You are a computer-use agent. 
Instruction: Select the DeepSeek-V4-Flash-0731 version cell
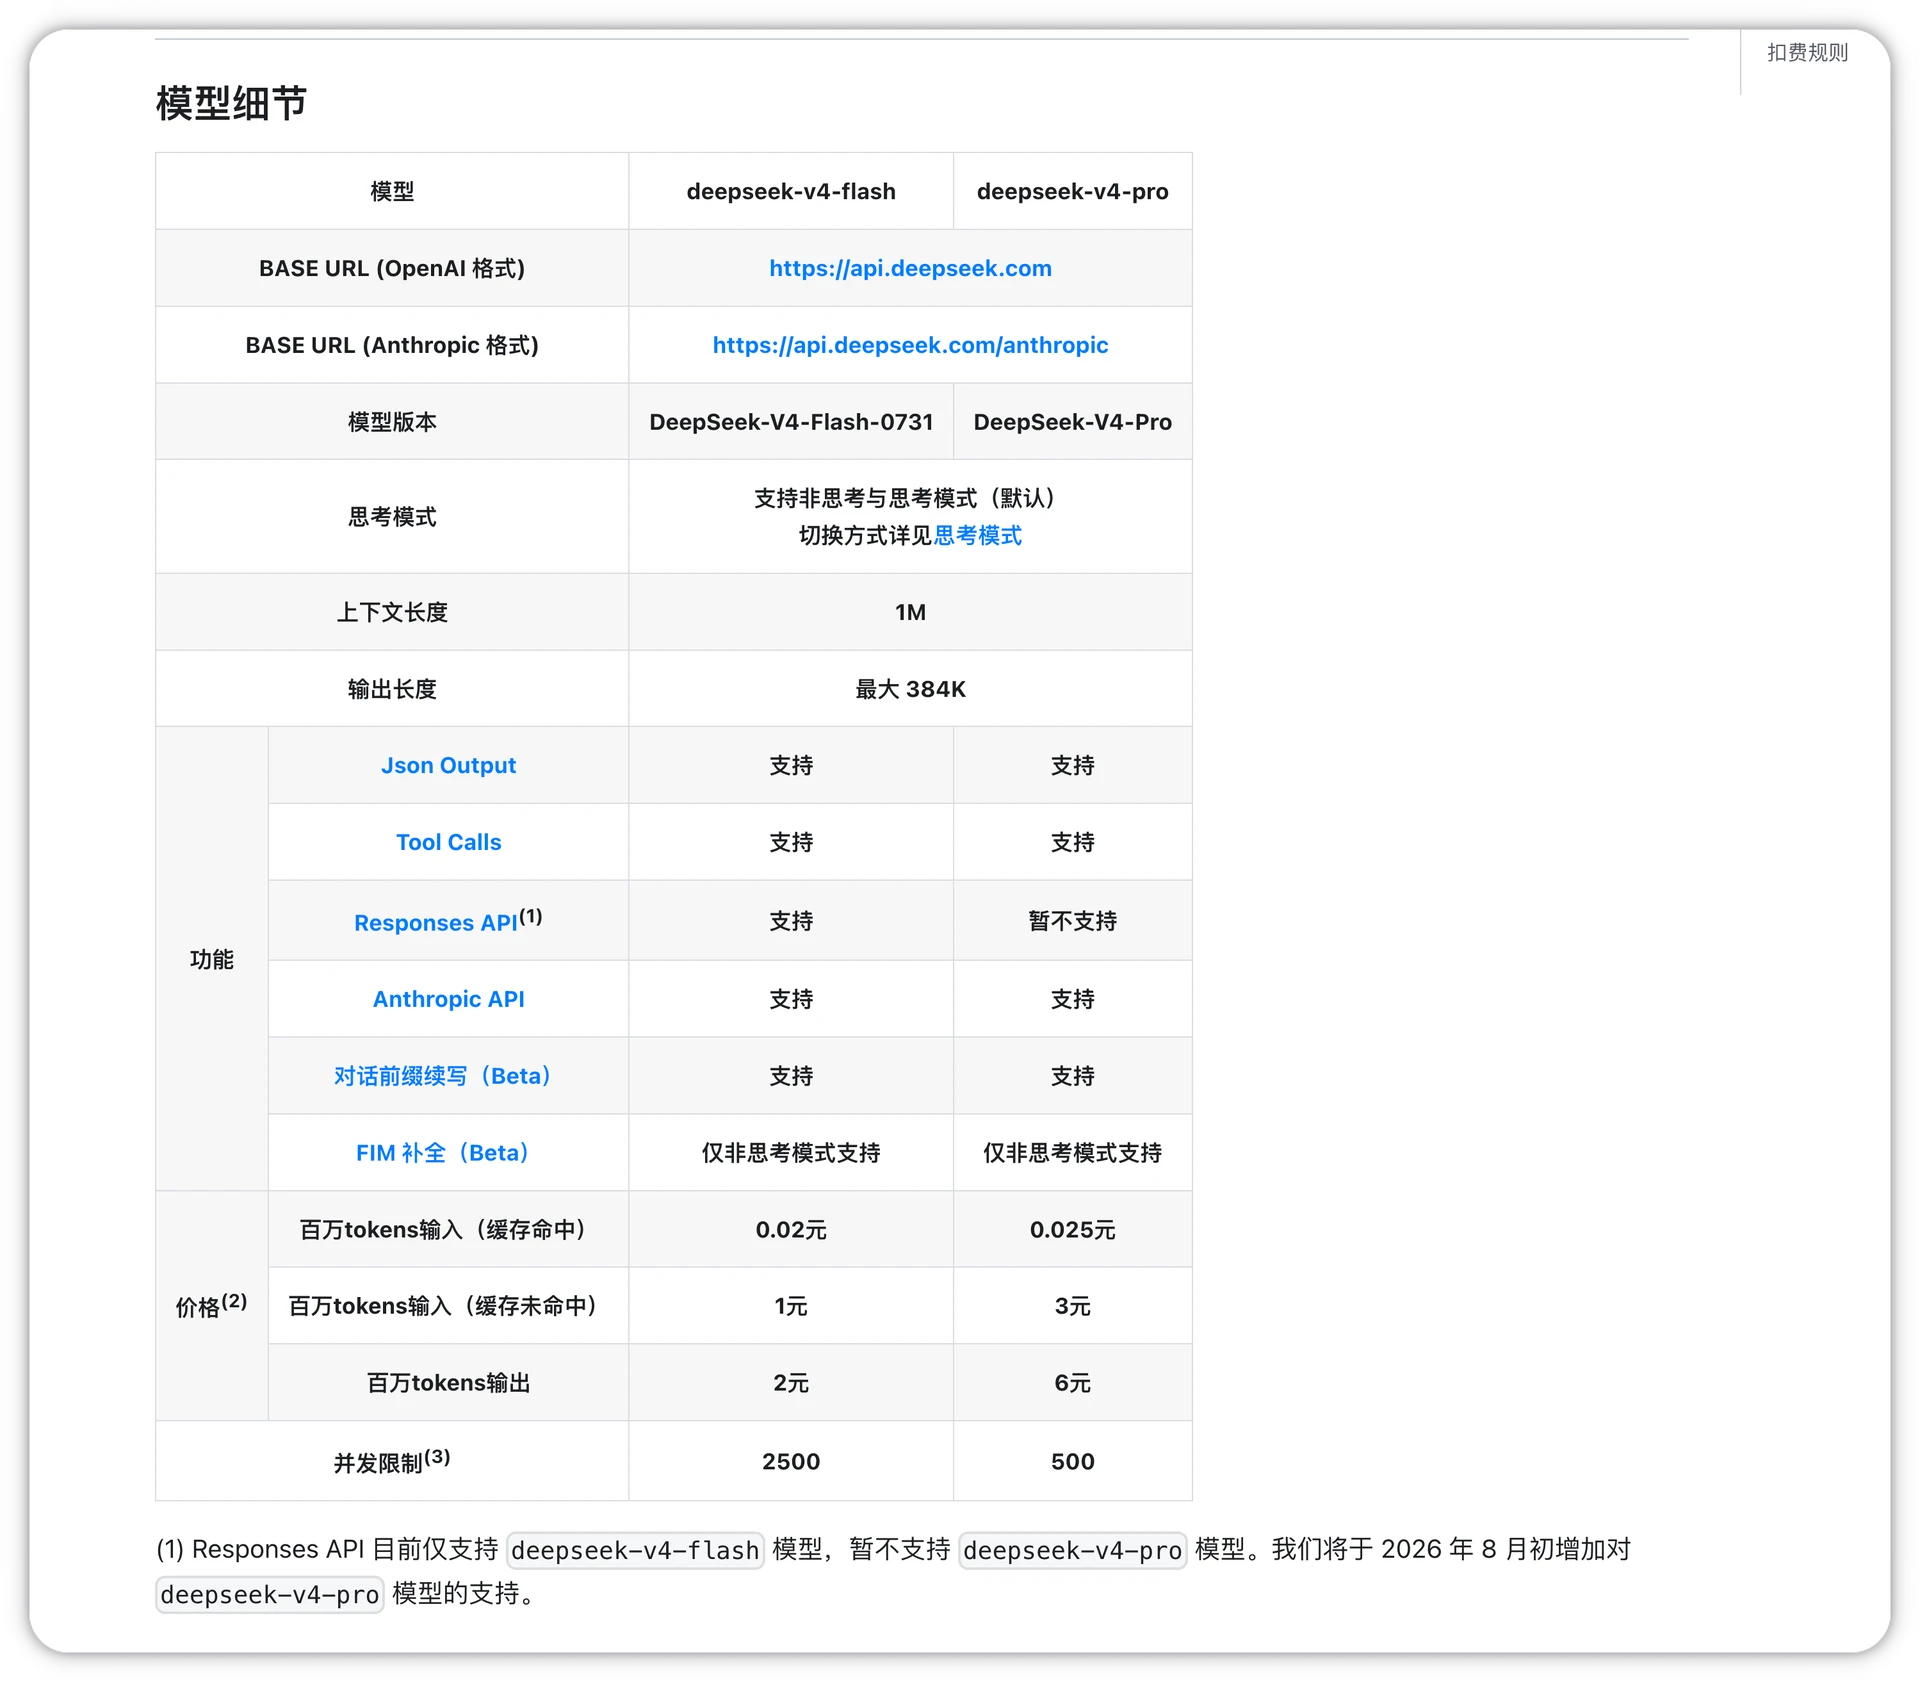pyautogui.click(x=791, y=422)
